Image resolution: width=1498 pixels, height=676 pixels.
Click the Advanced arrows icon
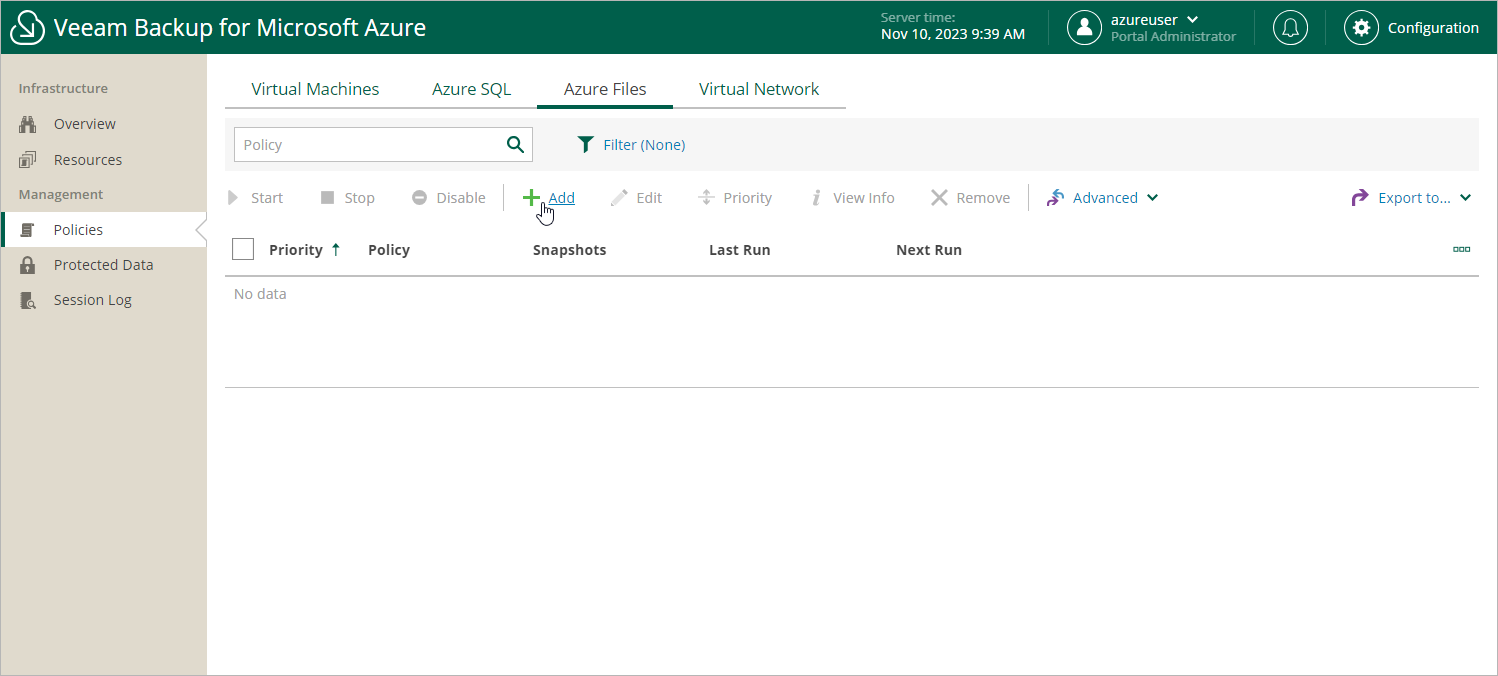(1055, 198)
